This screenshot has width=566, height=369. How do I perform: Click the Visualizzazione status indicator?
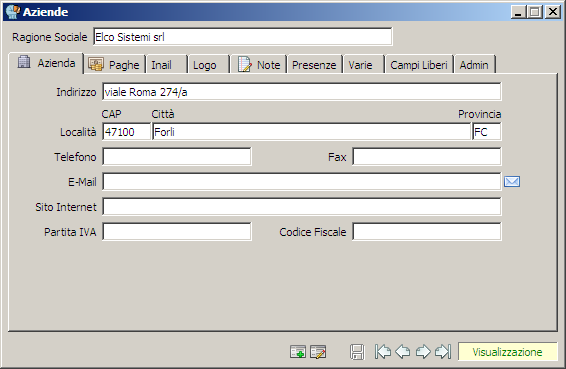508,352
